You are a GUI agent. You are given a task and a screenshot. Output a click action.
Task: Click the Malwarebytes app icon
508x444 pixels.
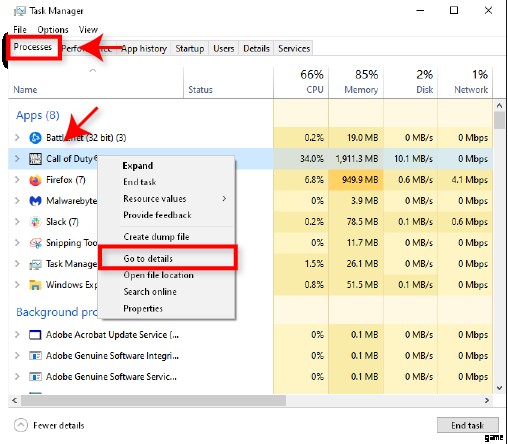click(x=35, y=201)
